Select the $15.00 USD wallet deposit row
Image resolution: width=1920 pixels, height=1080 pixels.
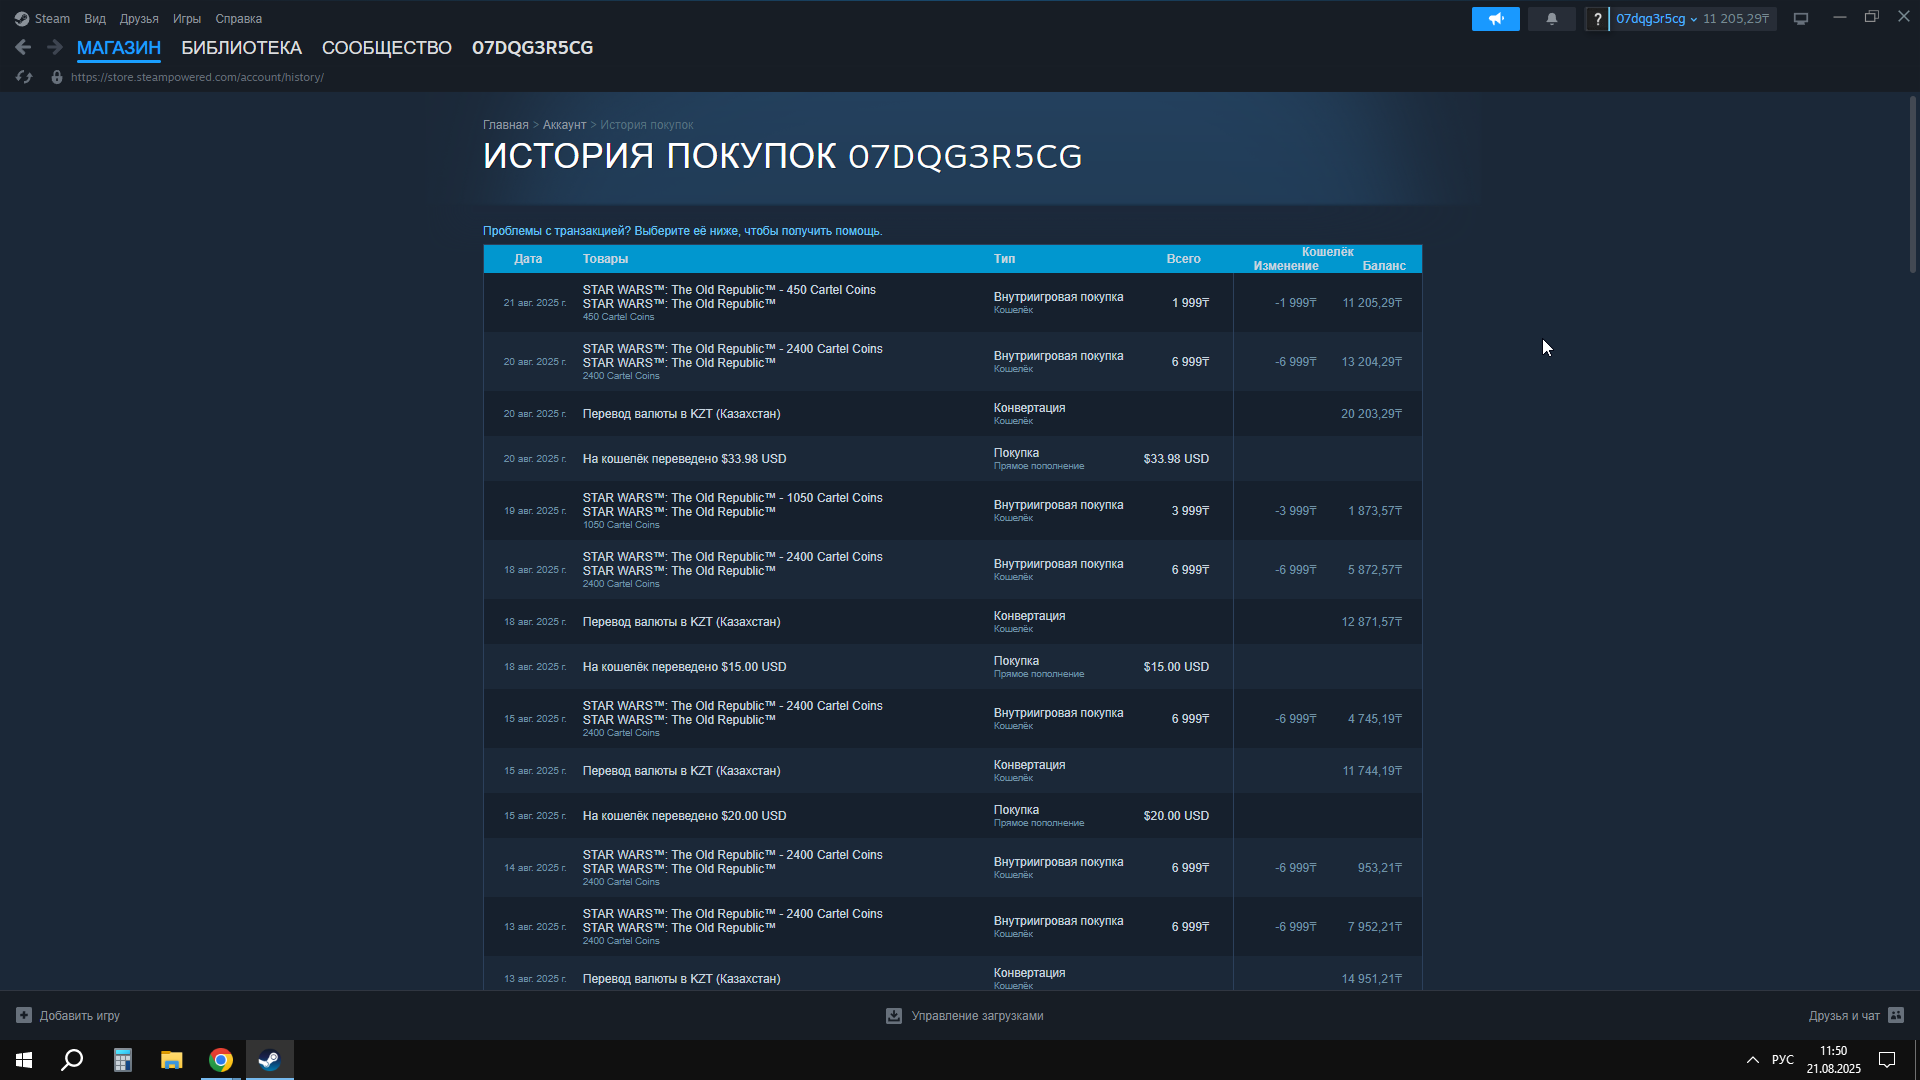[x=952, y=667]
